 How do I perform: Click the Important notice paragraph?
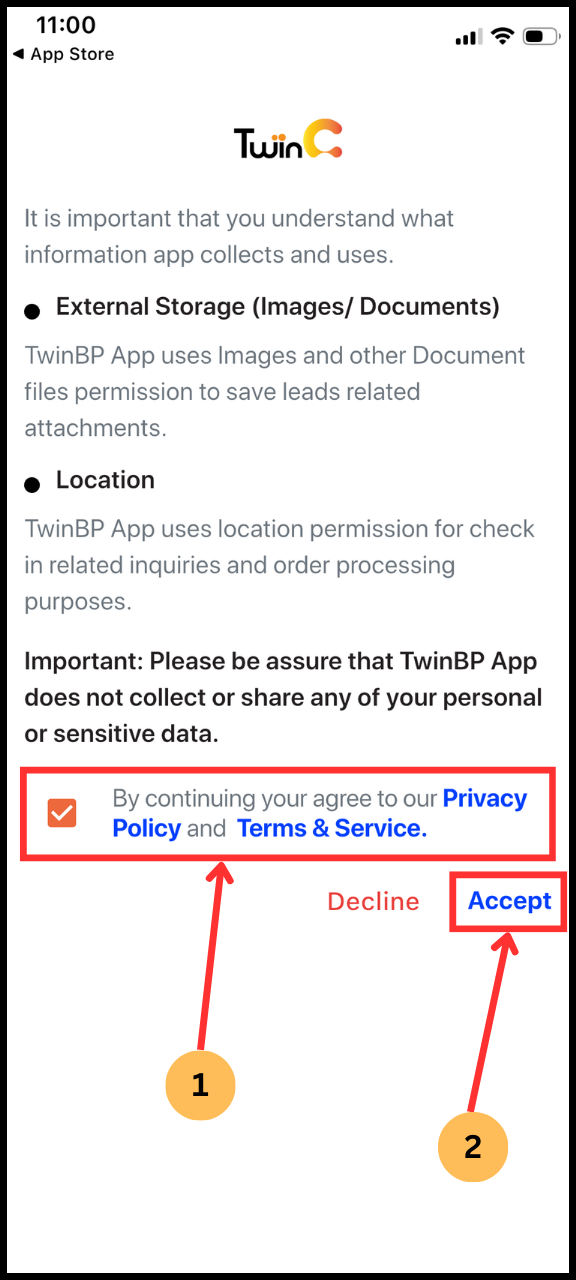click(283, 698)
